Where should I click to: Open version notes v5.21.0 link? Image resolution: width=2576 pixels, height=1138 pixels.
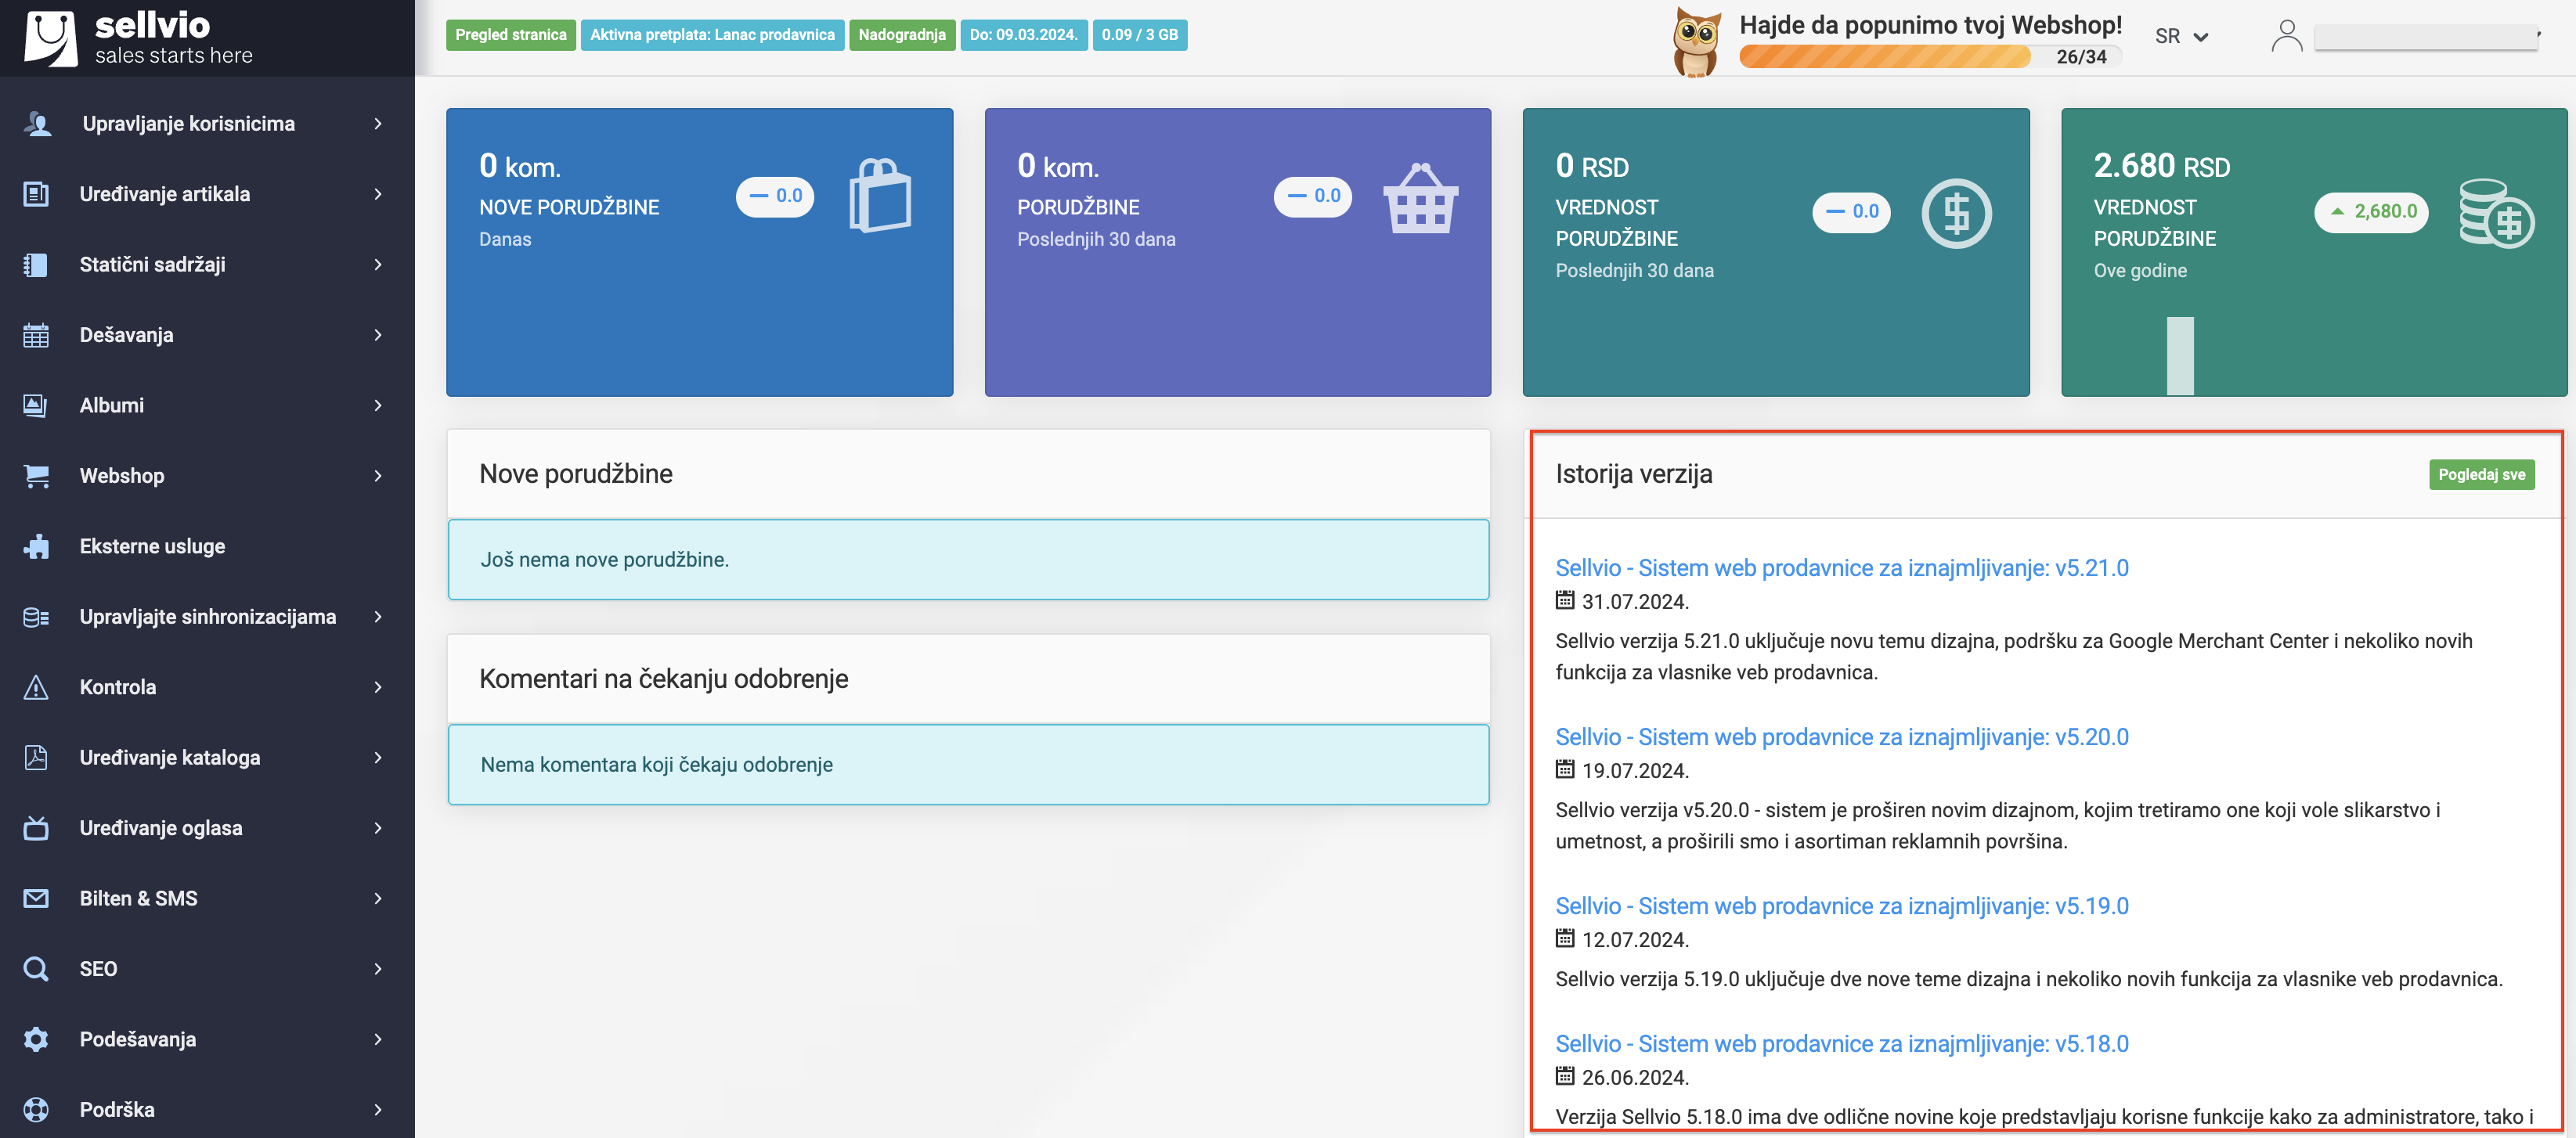coord(1843,567)
